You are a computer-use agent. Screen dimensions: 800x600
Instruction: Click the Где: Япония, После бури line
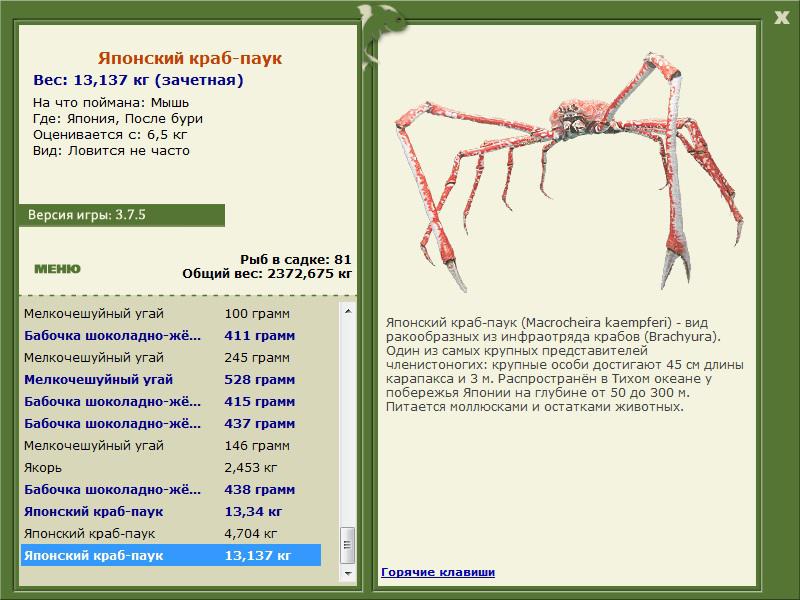click(x=118, y=118)
